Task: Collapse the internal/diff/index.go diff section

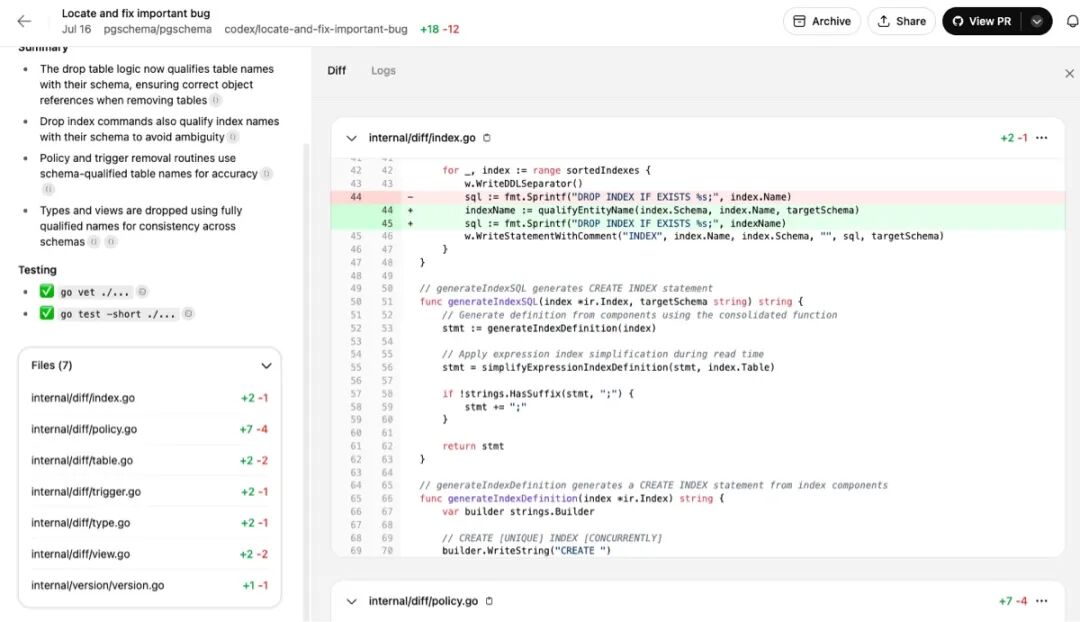Action: point(351,138)
